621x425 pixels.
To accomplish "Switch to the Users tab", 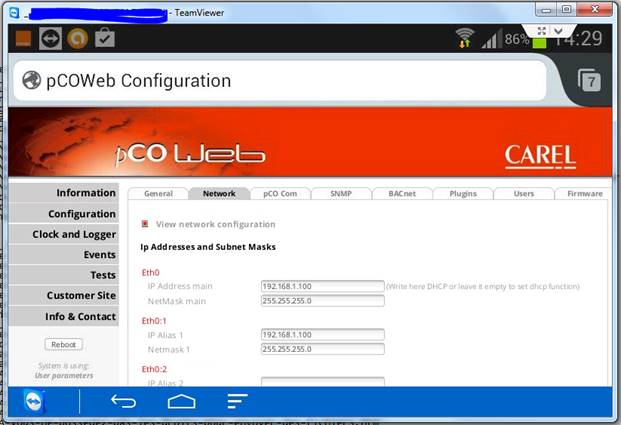I will (524, 194).
